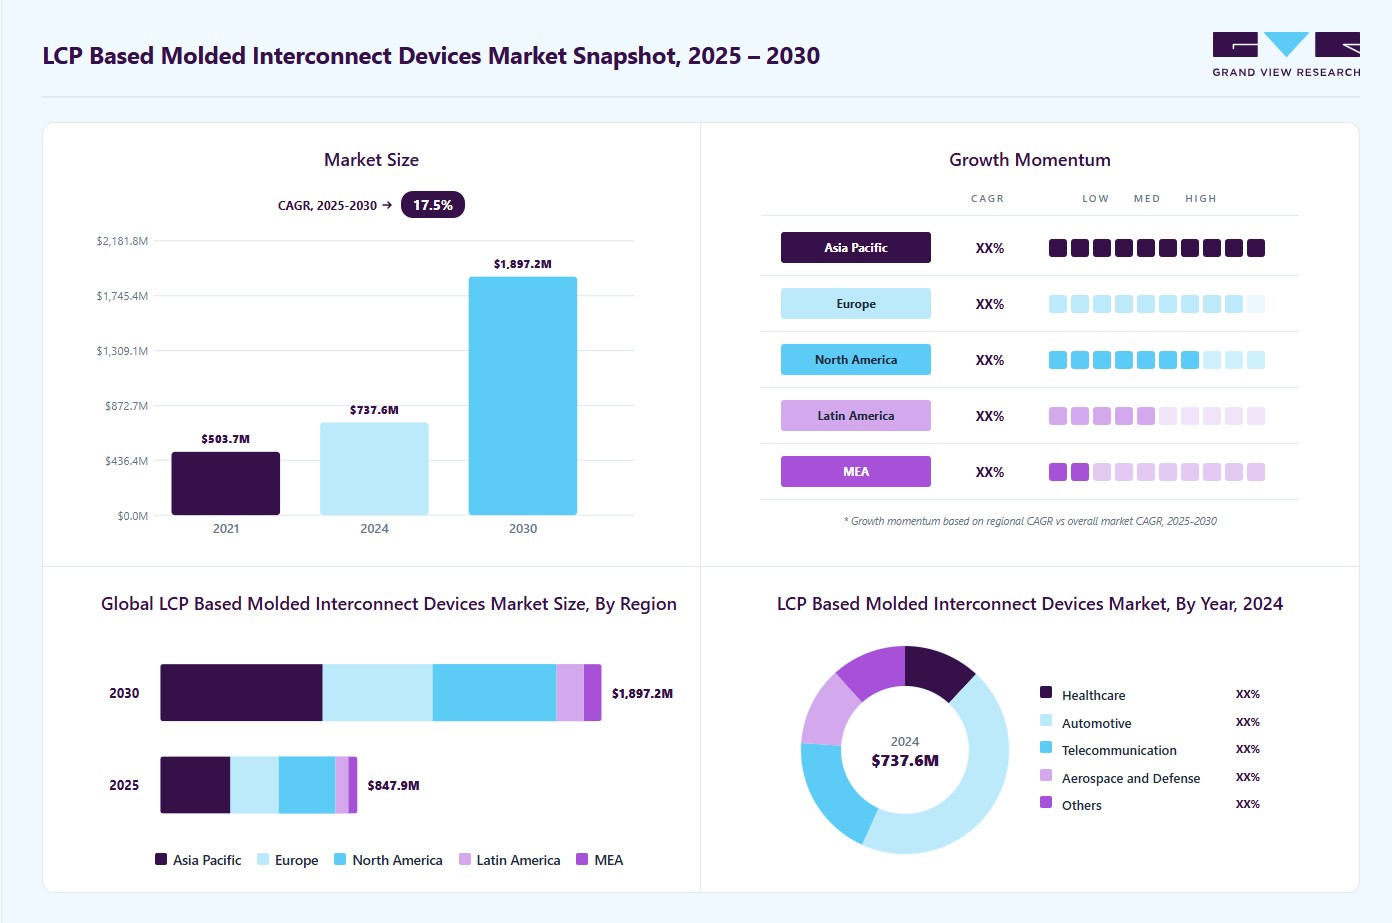Click the Europe XX% CAGR value
Screen dimensions: 1392x923
(990, 304)
